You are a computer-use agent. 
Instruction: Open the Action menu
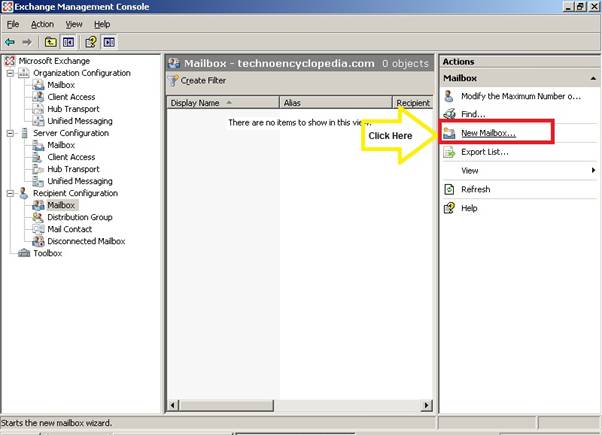pos(42,24)
